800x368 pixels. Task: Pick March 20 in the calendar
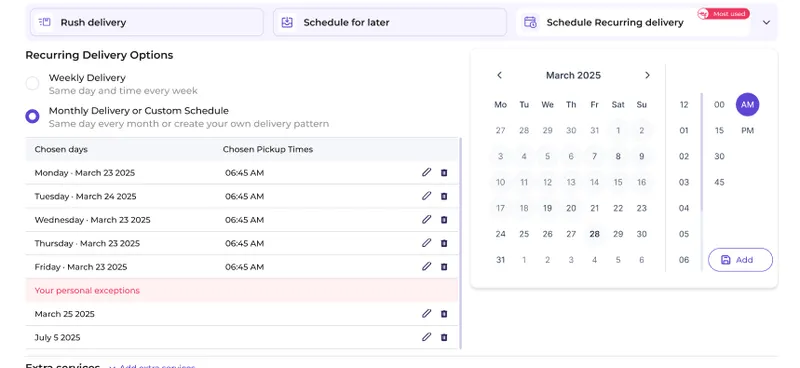[x=571, y=208]
